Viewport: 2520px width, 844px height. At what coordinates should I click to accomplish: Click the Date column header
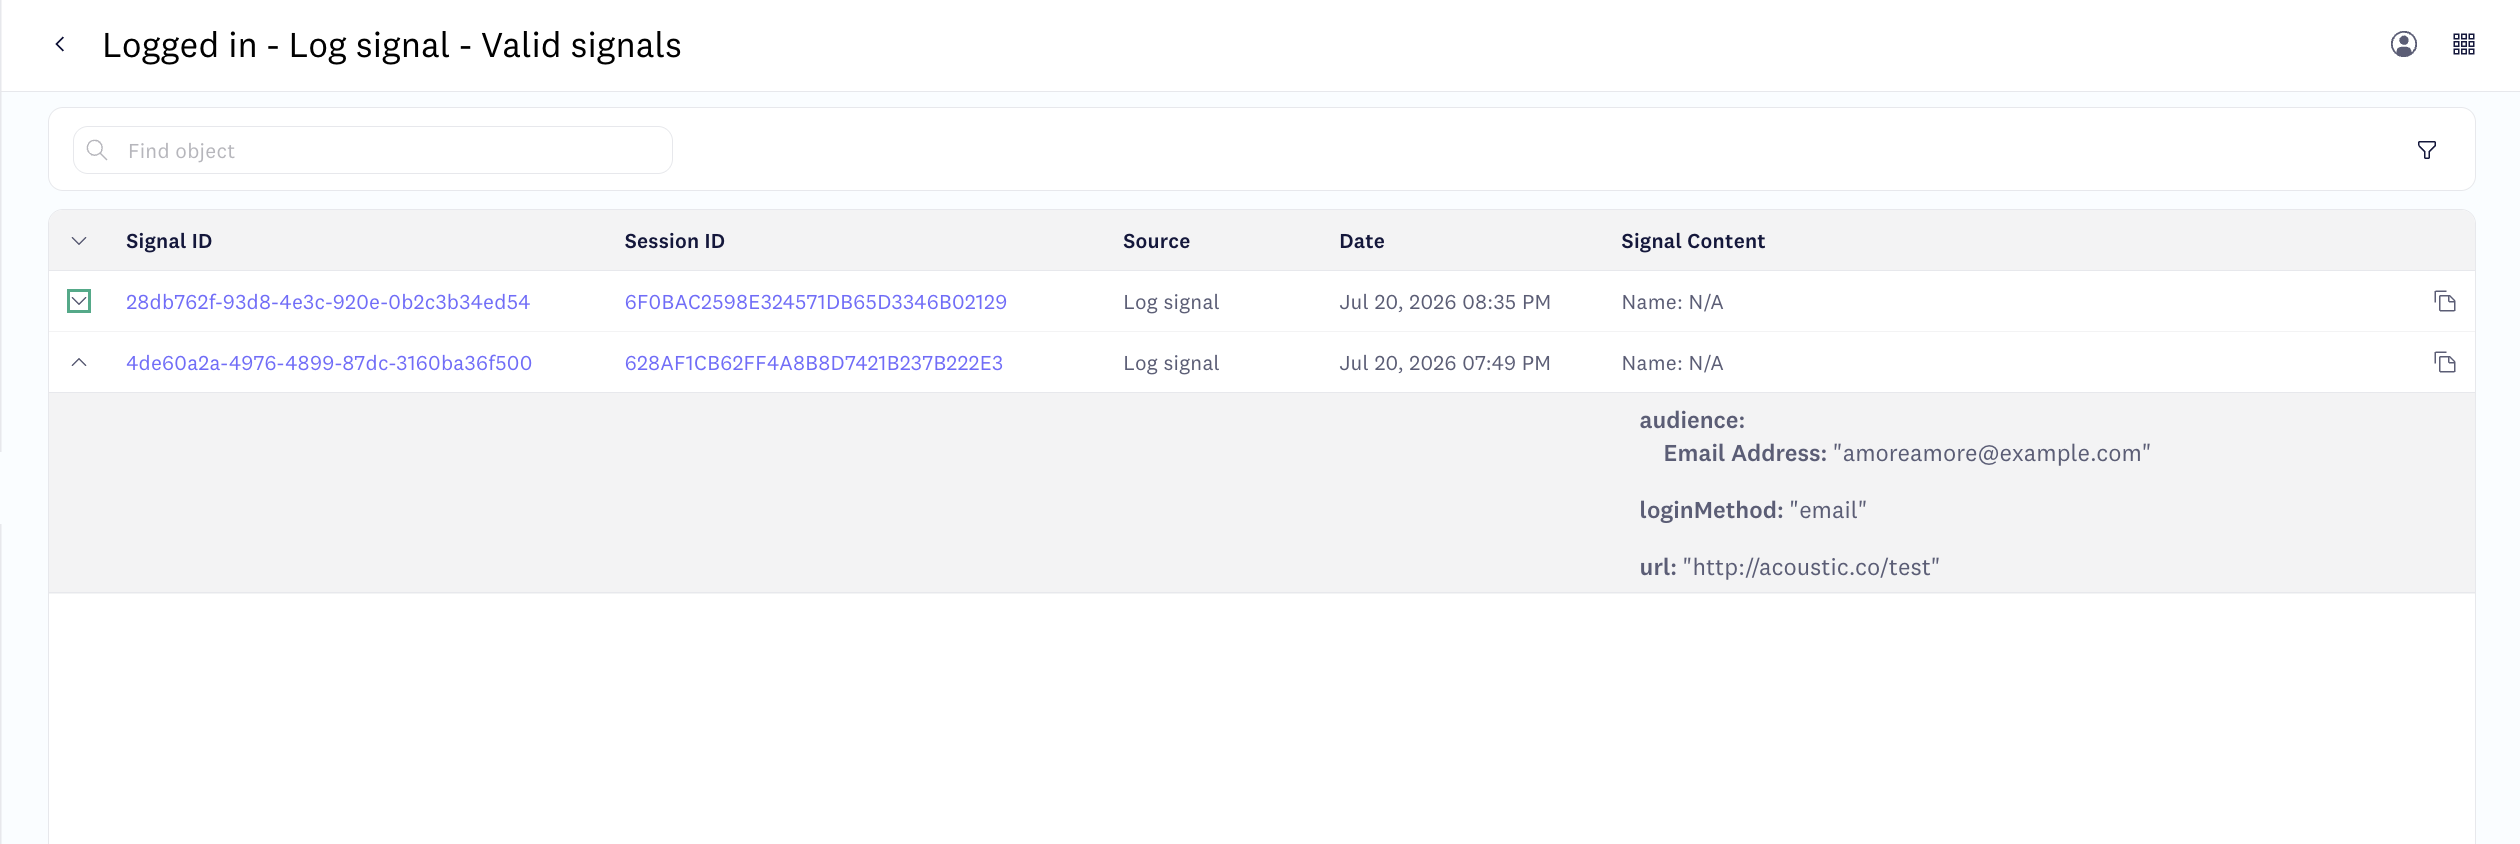pyautogui.click(x=1362, y=241)
